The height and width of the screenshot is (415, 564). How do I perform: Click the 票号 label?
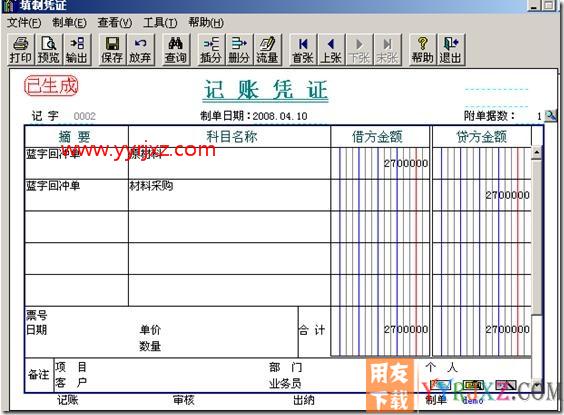(x=36, y=316)
